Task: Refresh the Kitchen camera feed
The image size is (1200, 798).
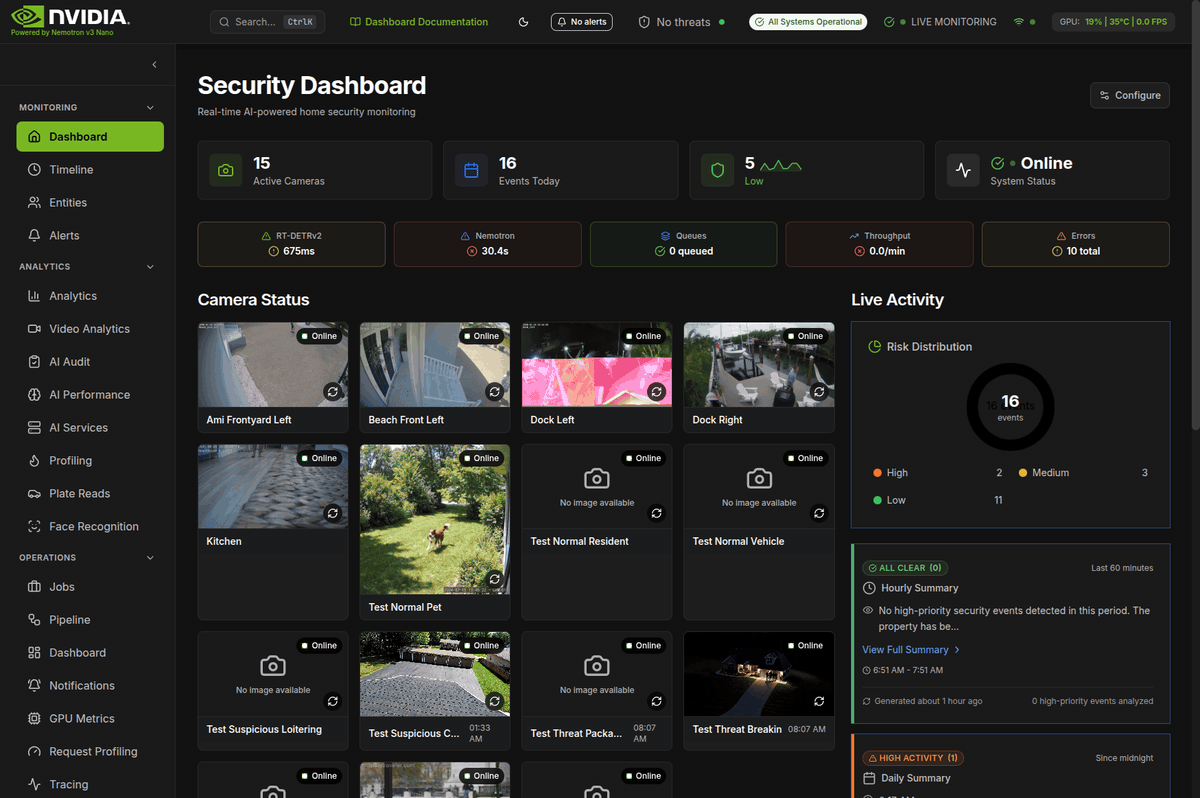Action: click(x=333, y=513)
